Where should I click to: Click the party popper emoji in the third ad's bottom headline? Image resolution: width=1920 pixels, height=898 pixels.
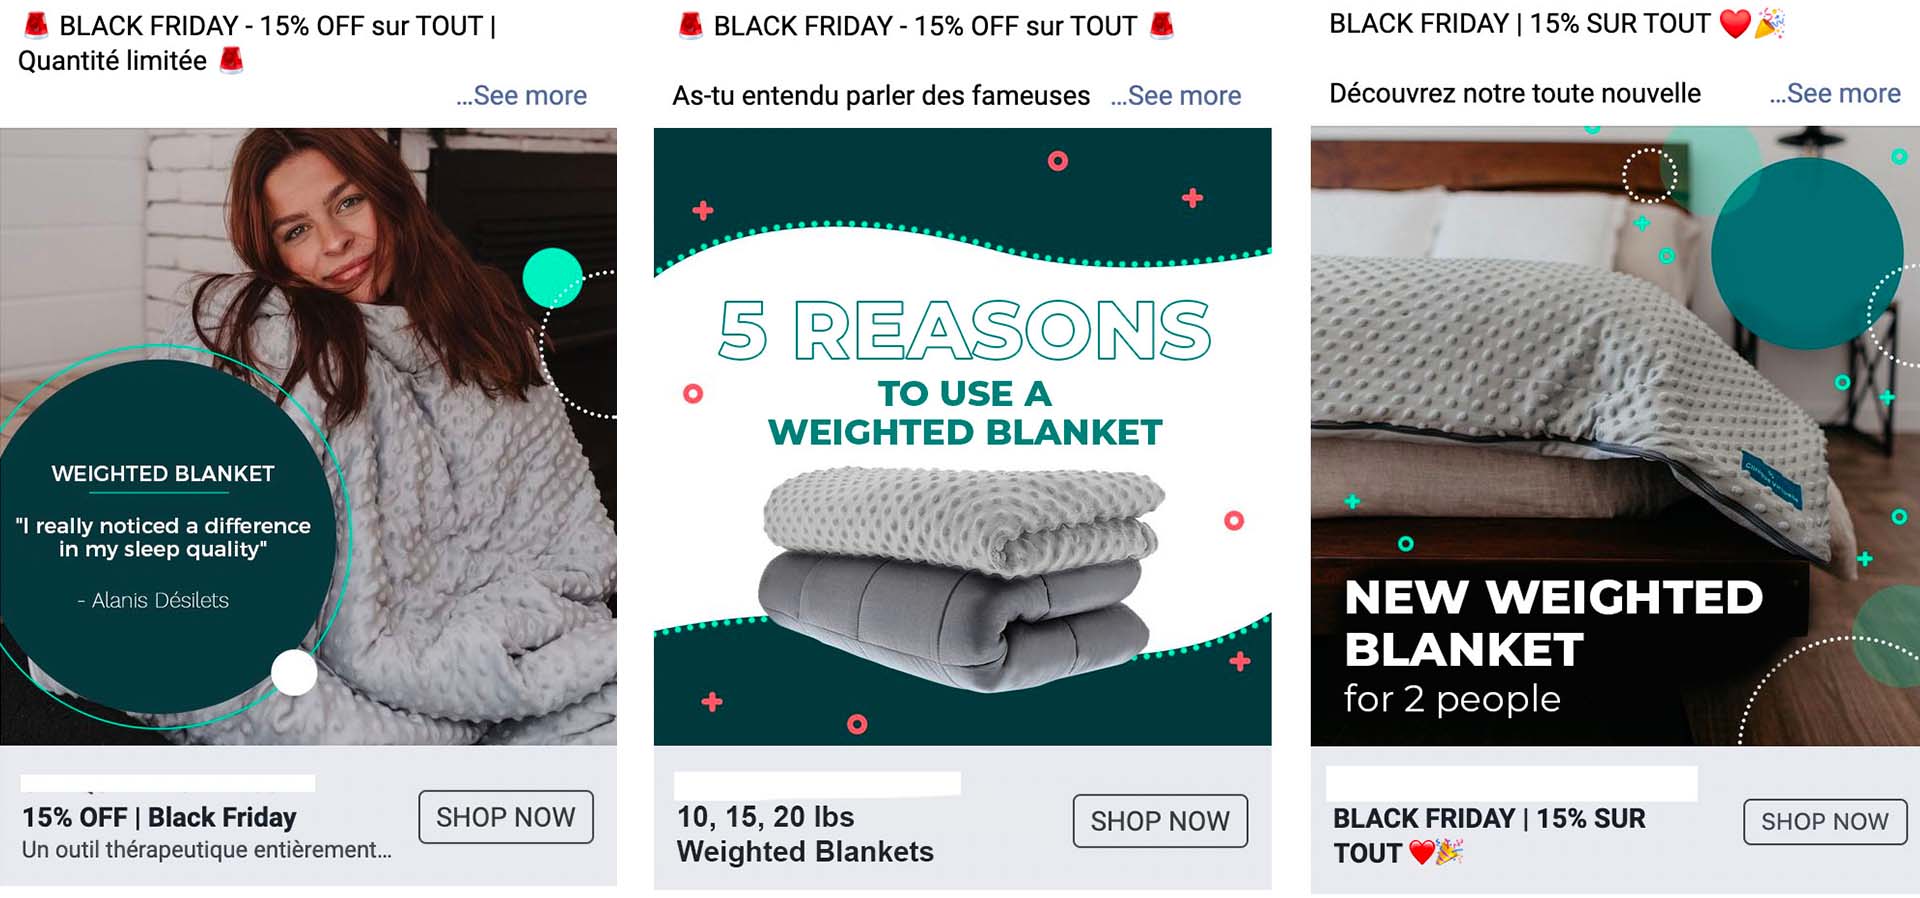point(1449,853)
